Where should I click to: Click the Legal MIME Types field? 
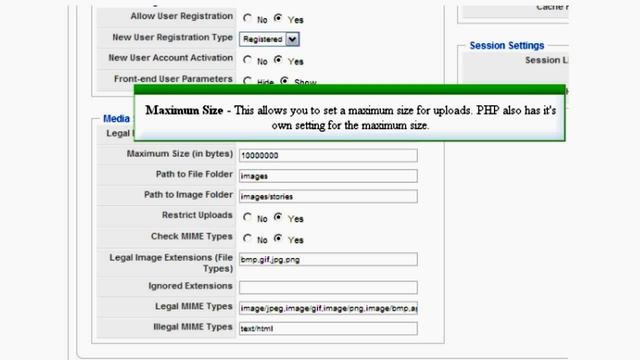328,308
